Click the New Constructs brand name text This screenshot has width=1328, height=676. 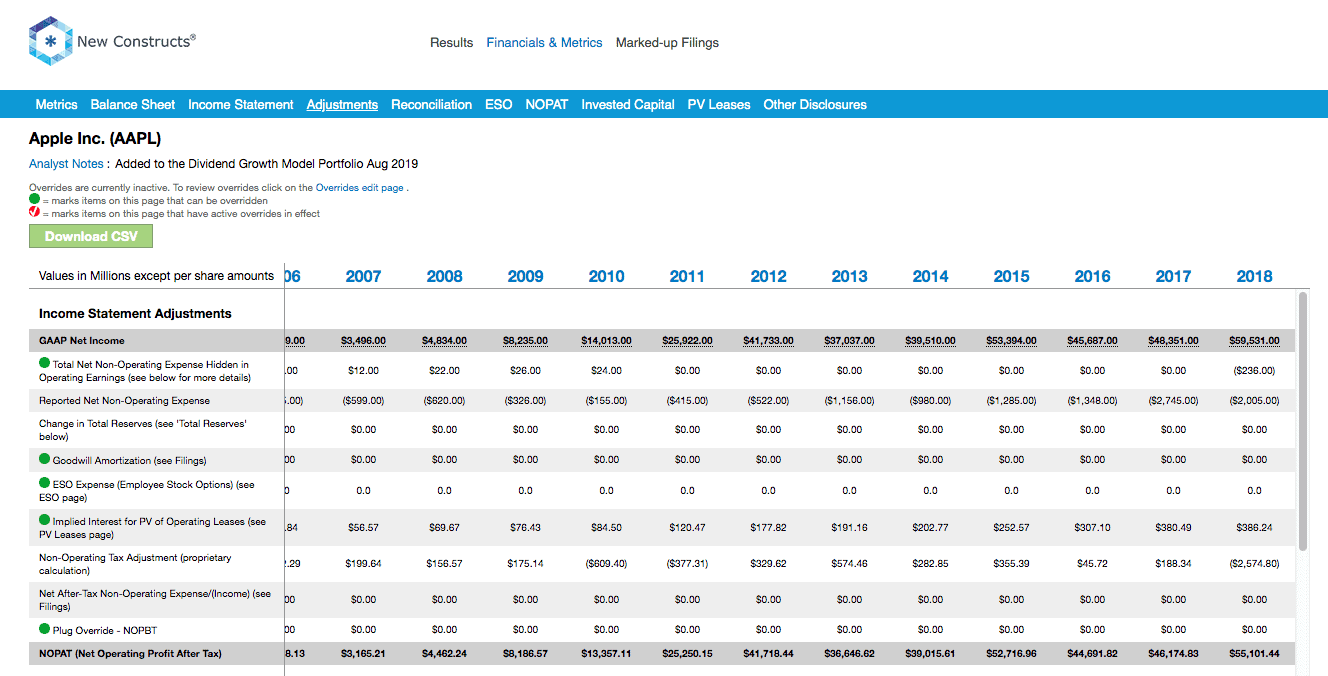[136, 41]
